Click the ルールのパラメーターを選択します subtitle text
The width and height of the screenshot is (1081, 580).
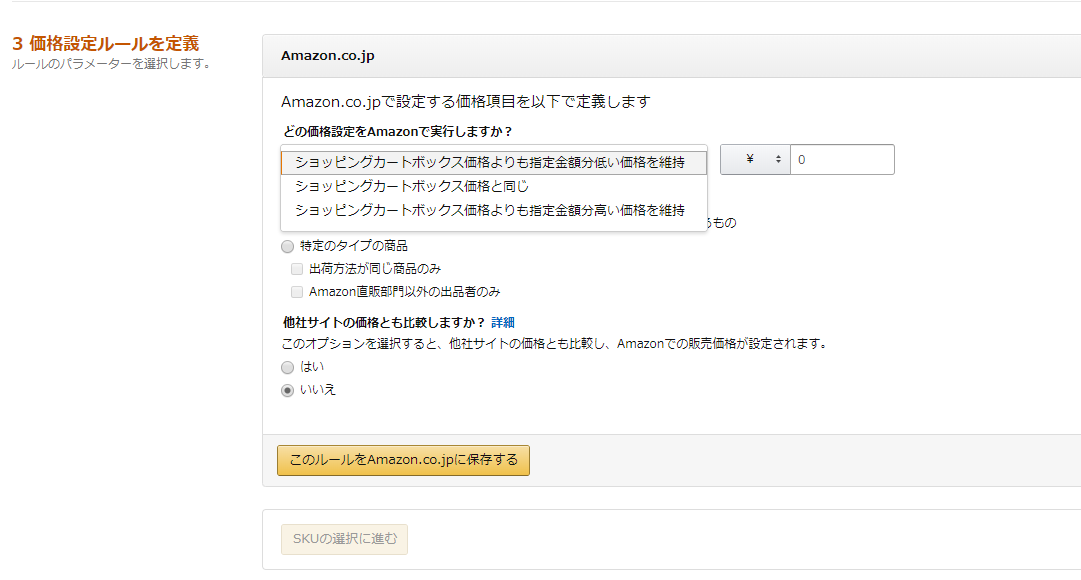pos(110,65)
